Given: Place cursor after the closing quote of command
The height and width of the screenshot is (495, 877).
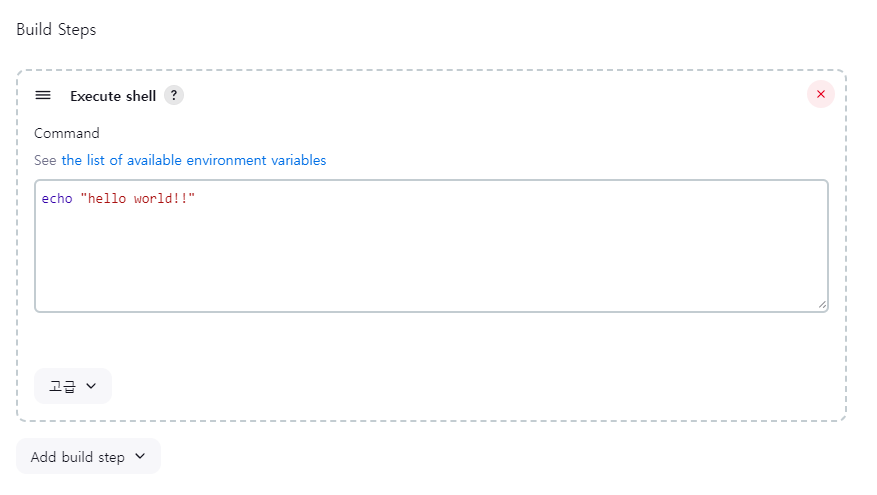Looking at the screenshot, I should [x=196, y=199].
